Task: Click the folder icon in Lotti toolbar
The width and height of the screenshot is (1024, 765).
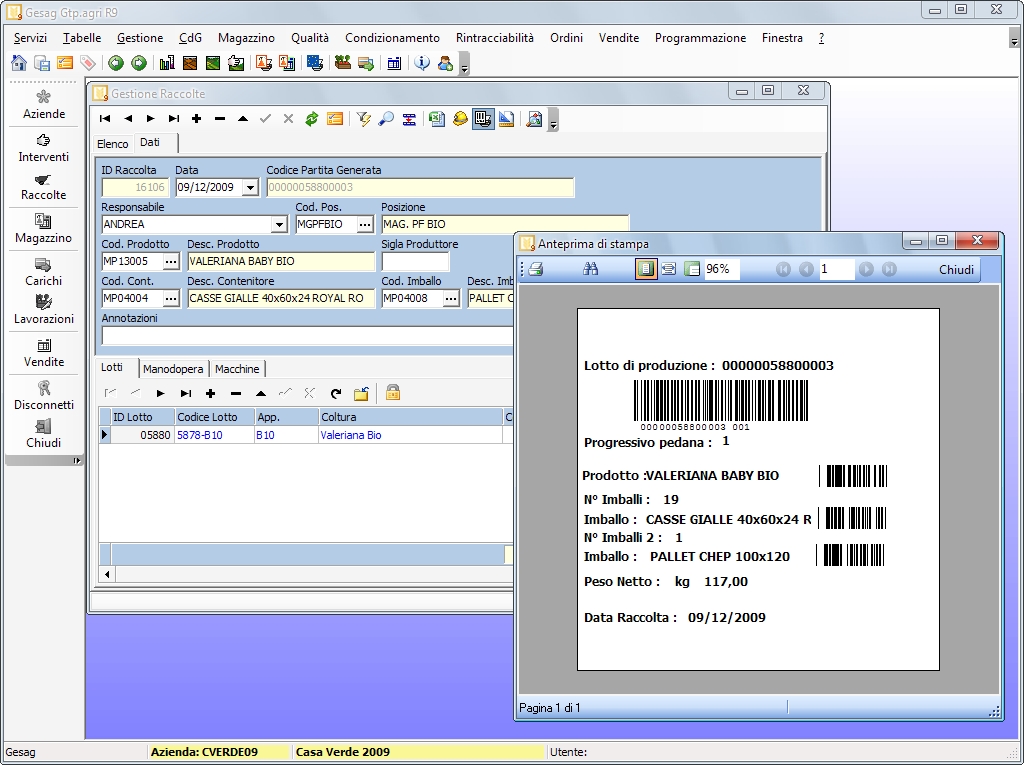Action: pyautogui.click(x=361, y=393)
